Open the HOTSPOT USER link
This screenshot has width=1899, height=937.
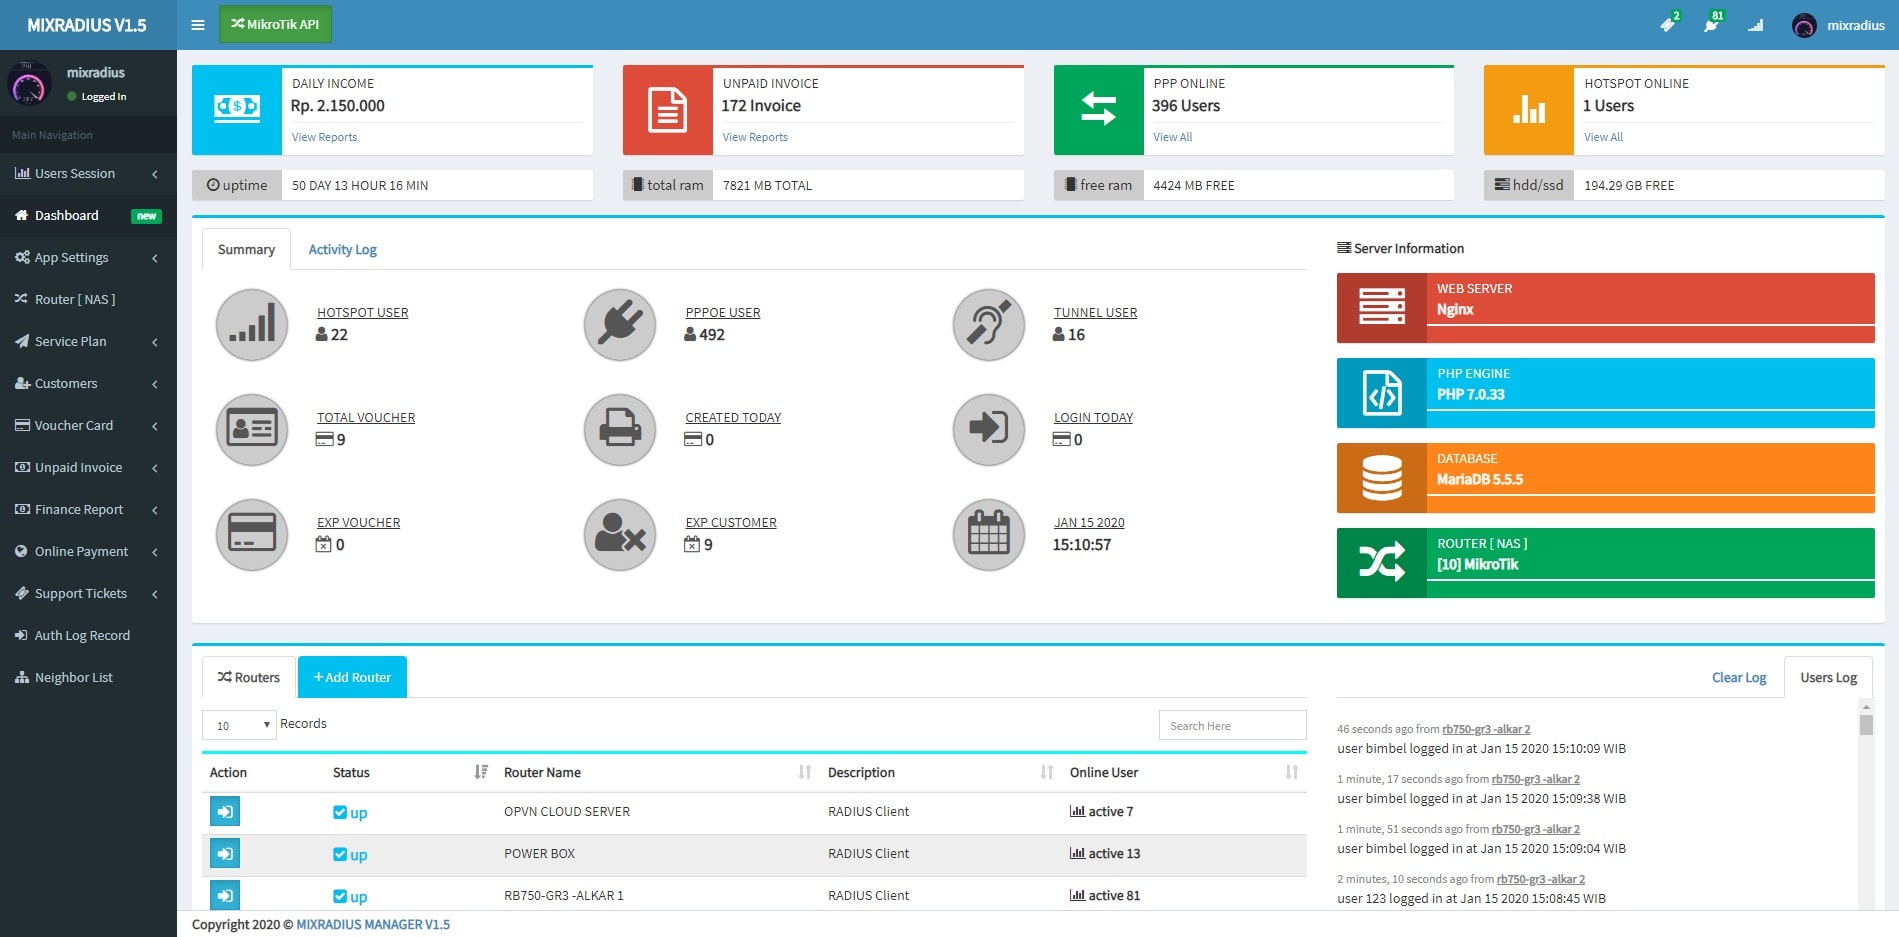(x=362, y=312)
